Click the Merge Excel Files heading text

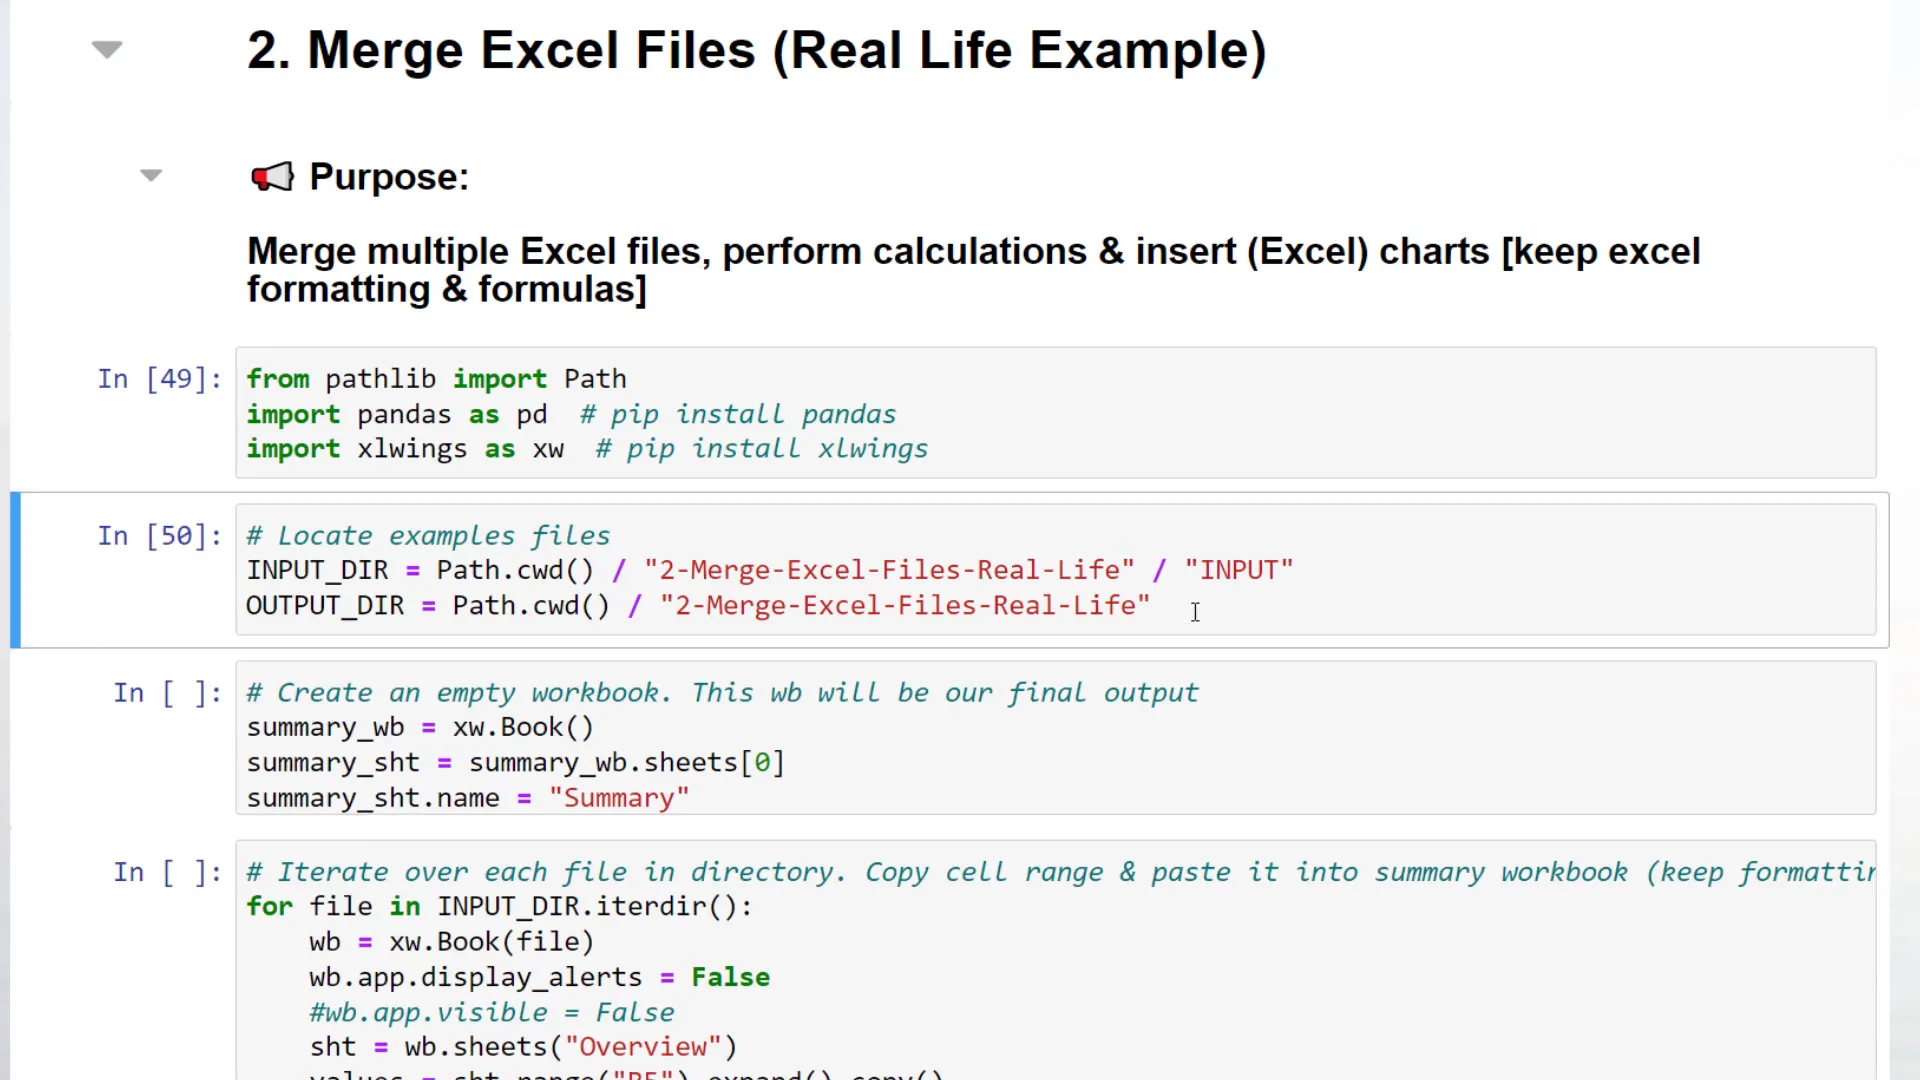(757, 50)
